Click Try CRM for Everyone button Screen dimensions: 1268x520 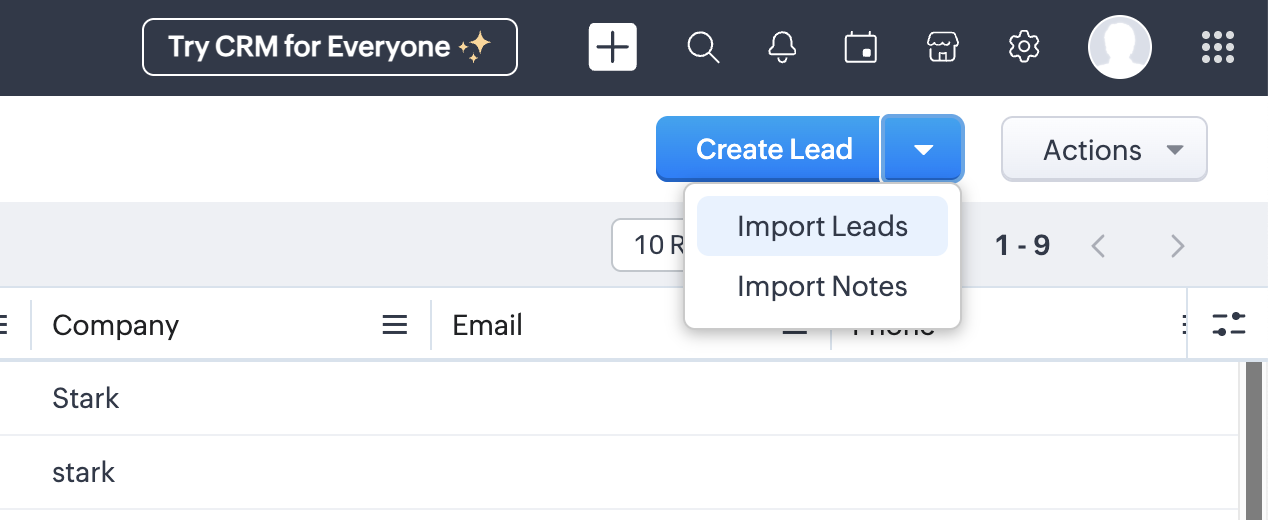tap(330, 47)
